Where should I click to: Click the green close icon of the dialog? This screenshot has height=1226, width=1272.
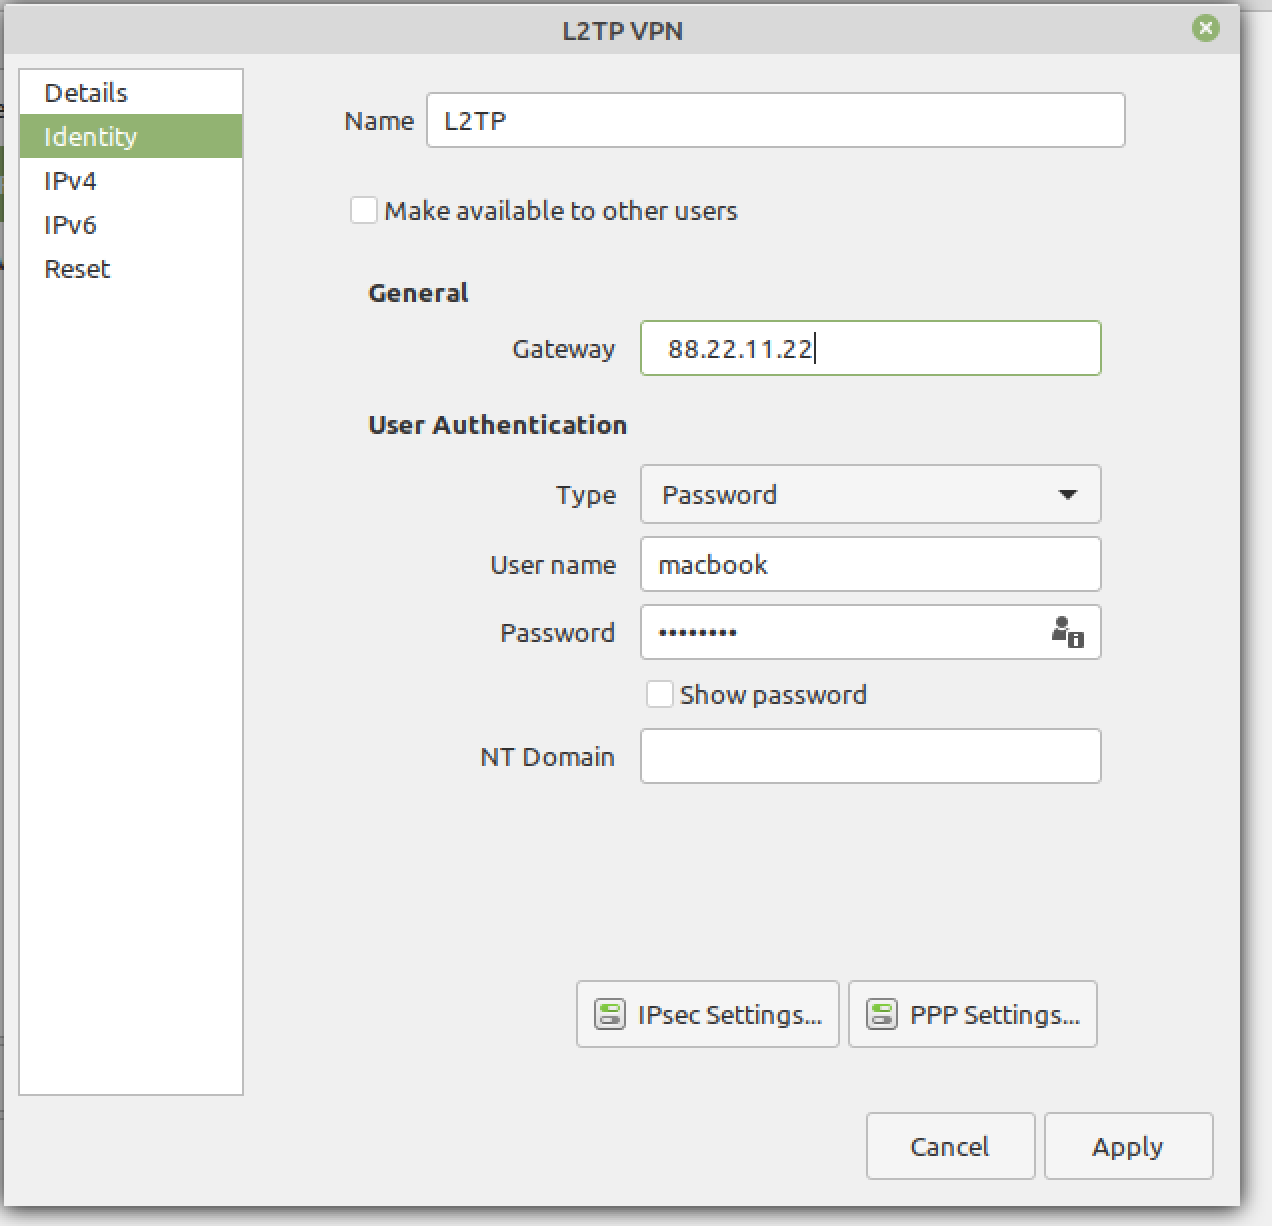[1207, 29]
